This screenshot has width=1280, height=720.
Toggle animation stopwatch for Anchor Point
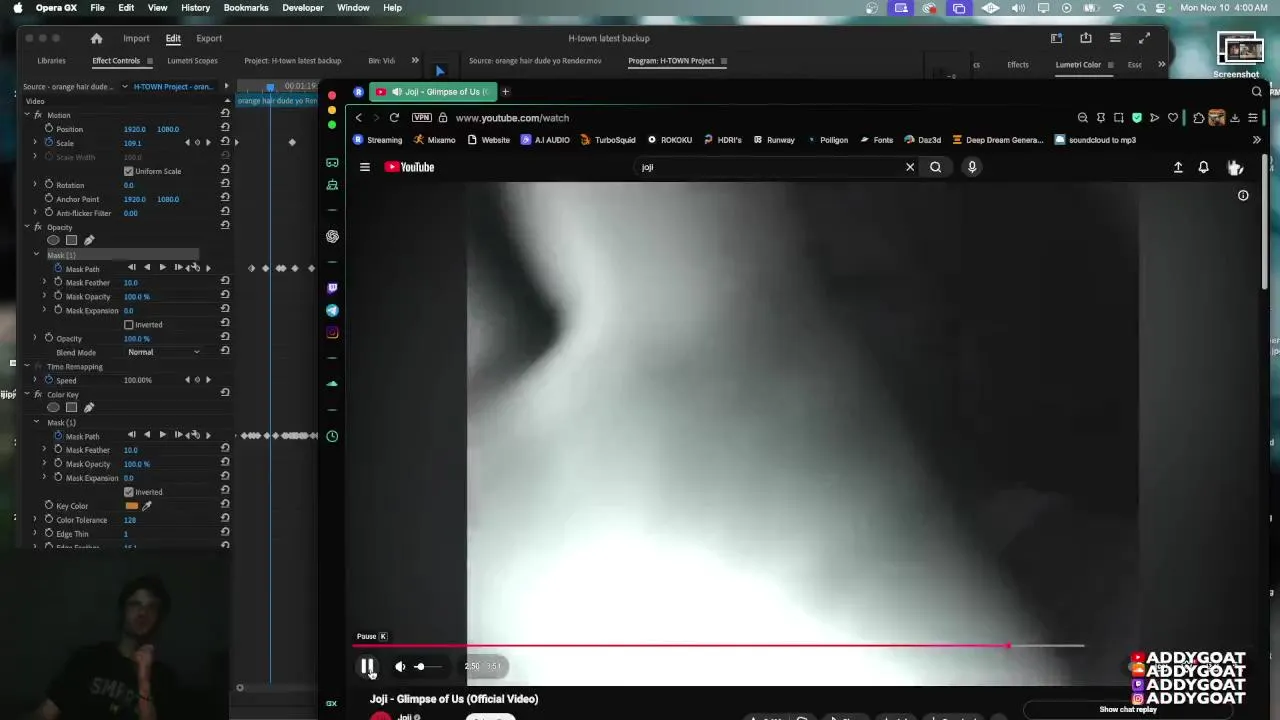(x=48, y=199)
